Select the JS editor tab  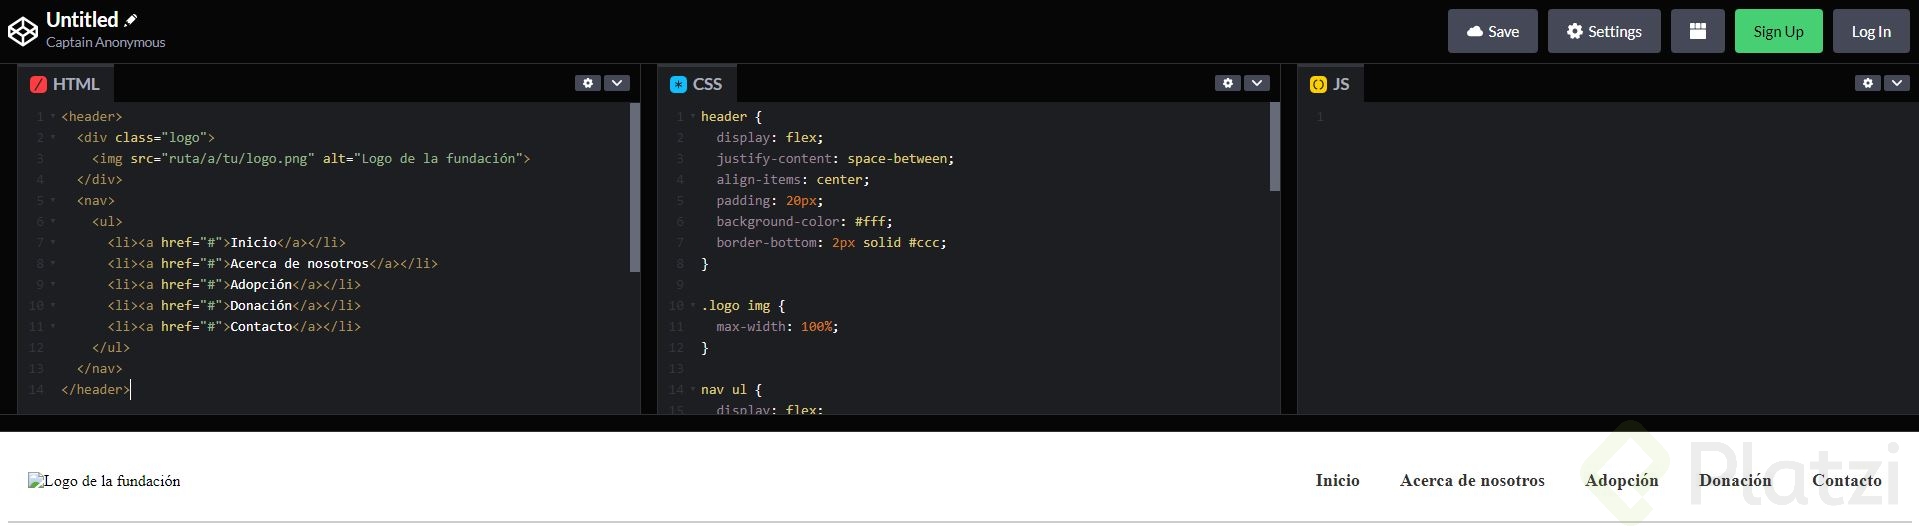click(x=1330, y=84)
